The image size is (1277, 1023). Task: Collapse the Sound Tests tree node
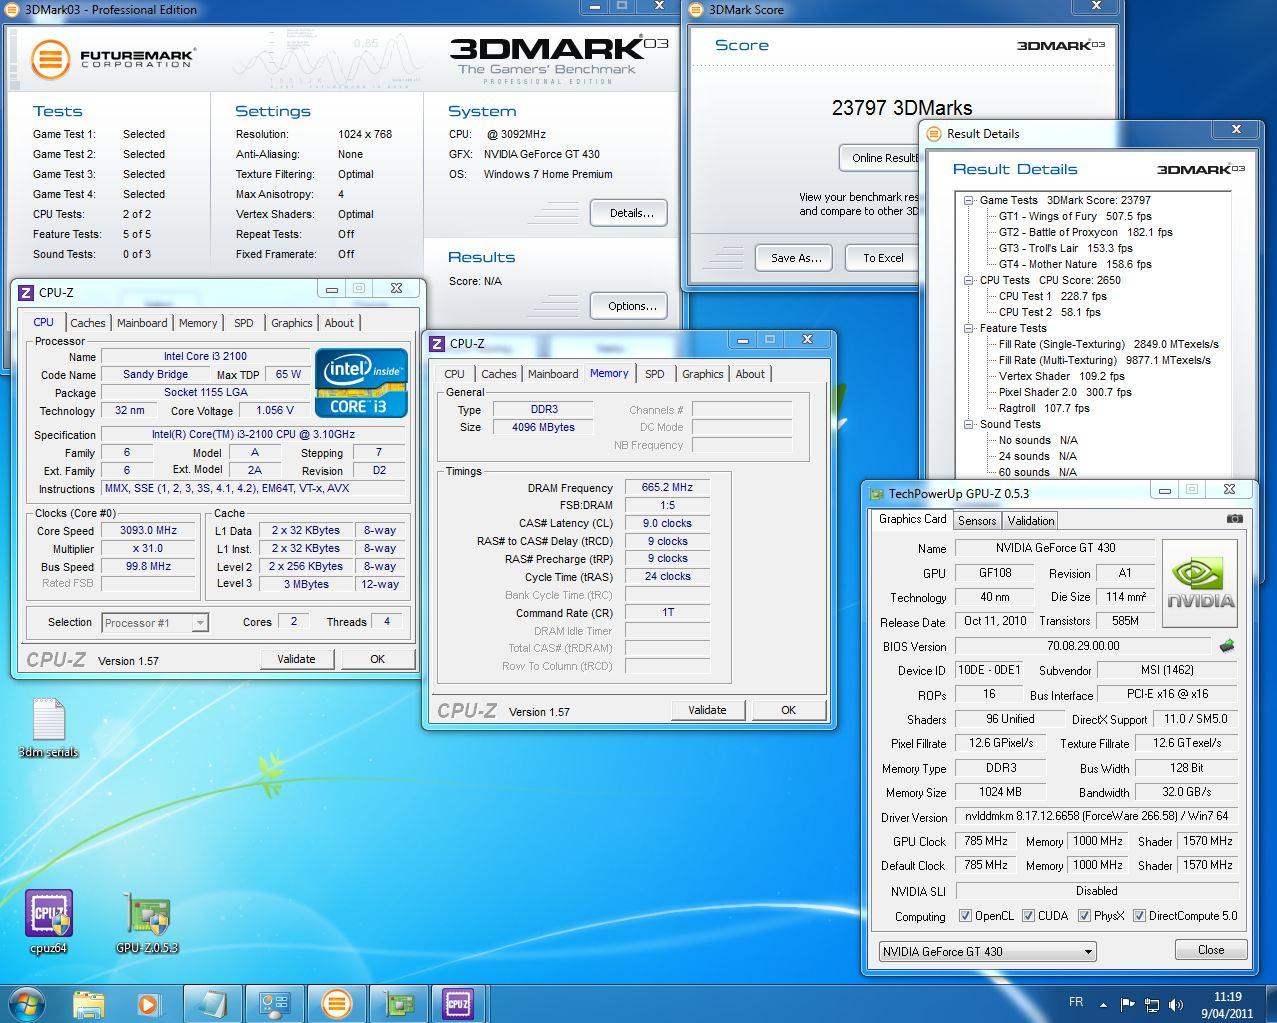(969, 424)
